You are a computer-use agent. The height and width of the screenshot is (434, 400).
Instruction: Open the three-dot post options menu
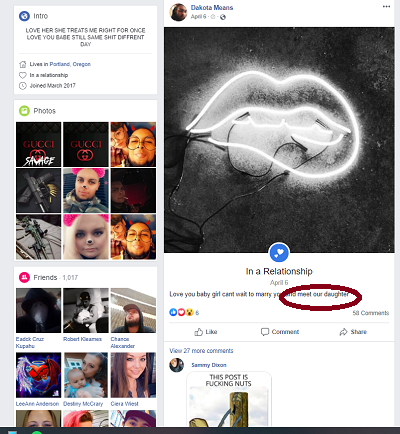(x=386, y=7)
